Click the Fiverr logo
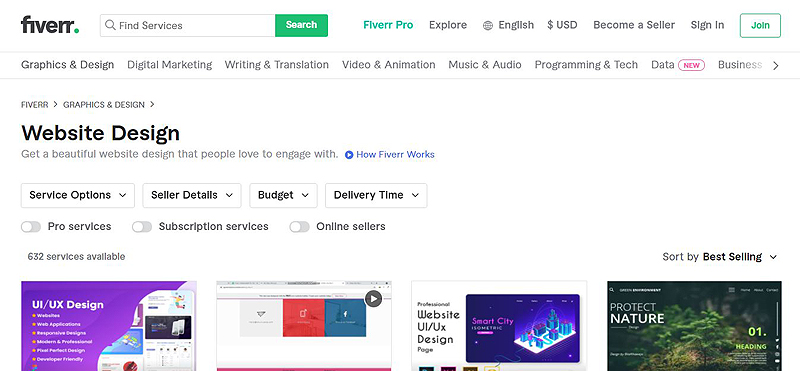The height and width of the screenshot is (371, 800). [50, 24]
